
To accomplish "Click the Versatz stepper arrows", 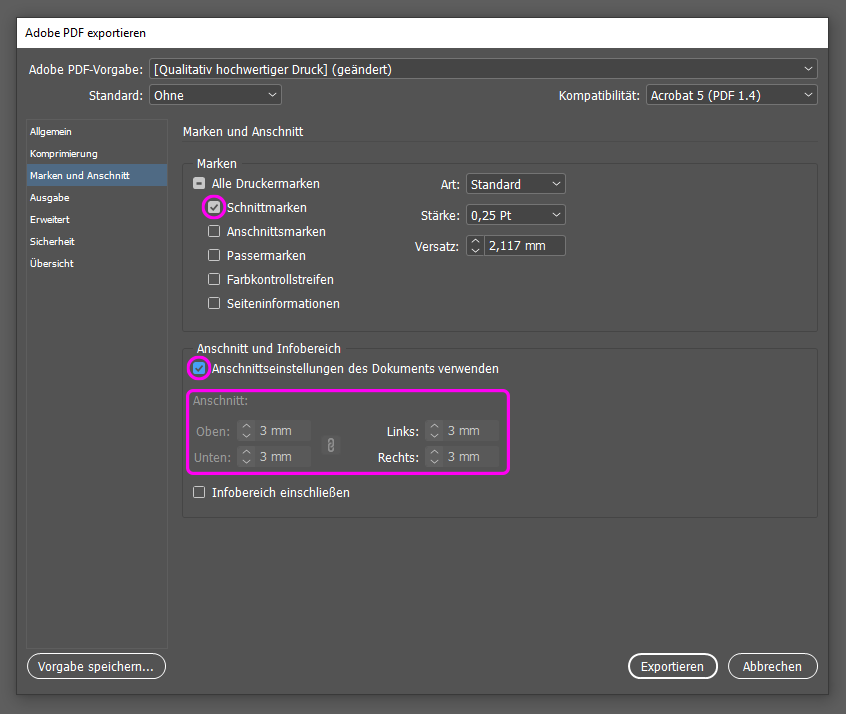I will click(x=475, y=246).
